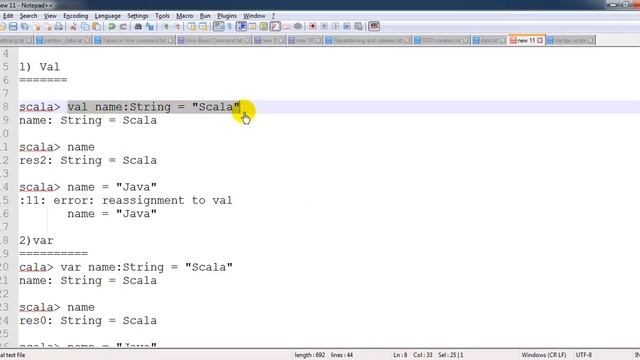Click the macro Playback icon
This screenshot has height=360, width=640.
336,27
